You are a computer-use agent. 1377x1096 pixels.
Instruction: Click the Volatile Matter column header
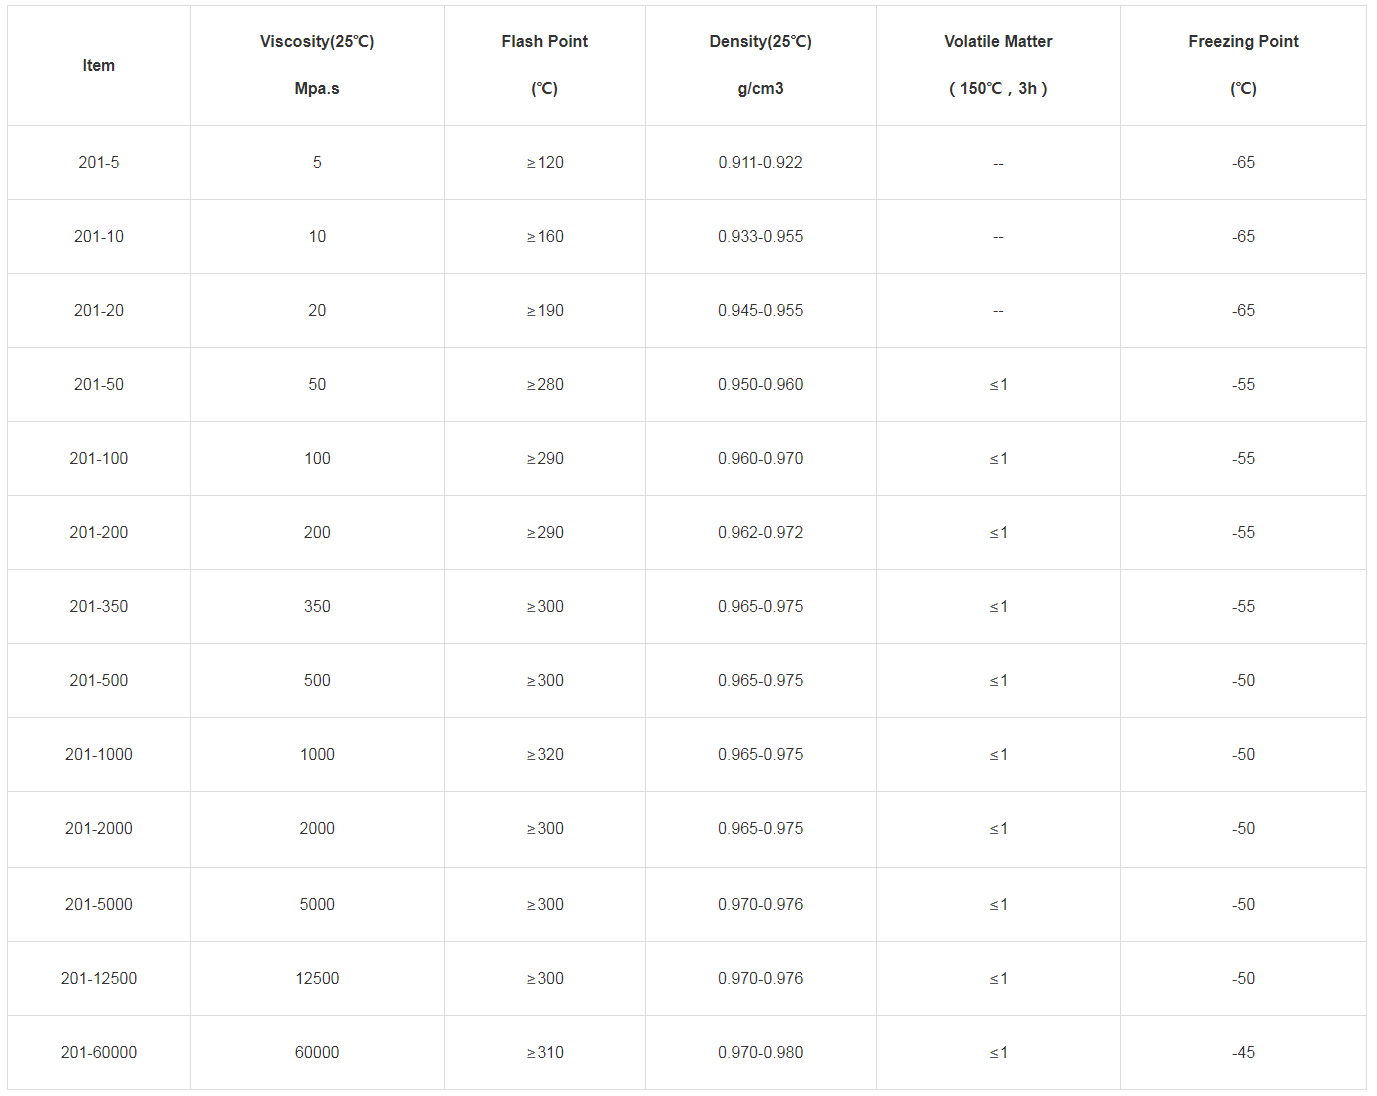point(998,65)
